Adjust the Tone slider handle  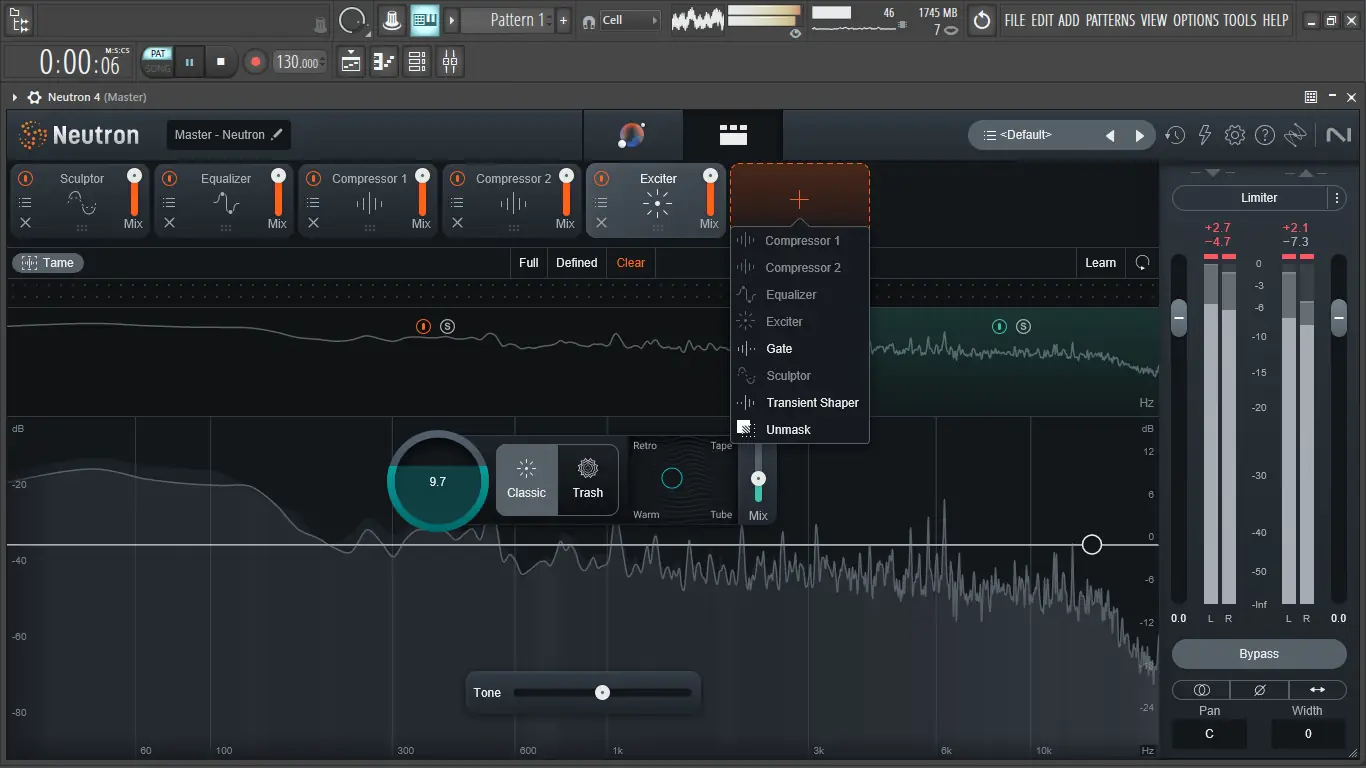[x=602, y=692]
